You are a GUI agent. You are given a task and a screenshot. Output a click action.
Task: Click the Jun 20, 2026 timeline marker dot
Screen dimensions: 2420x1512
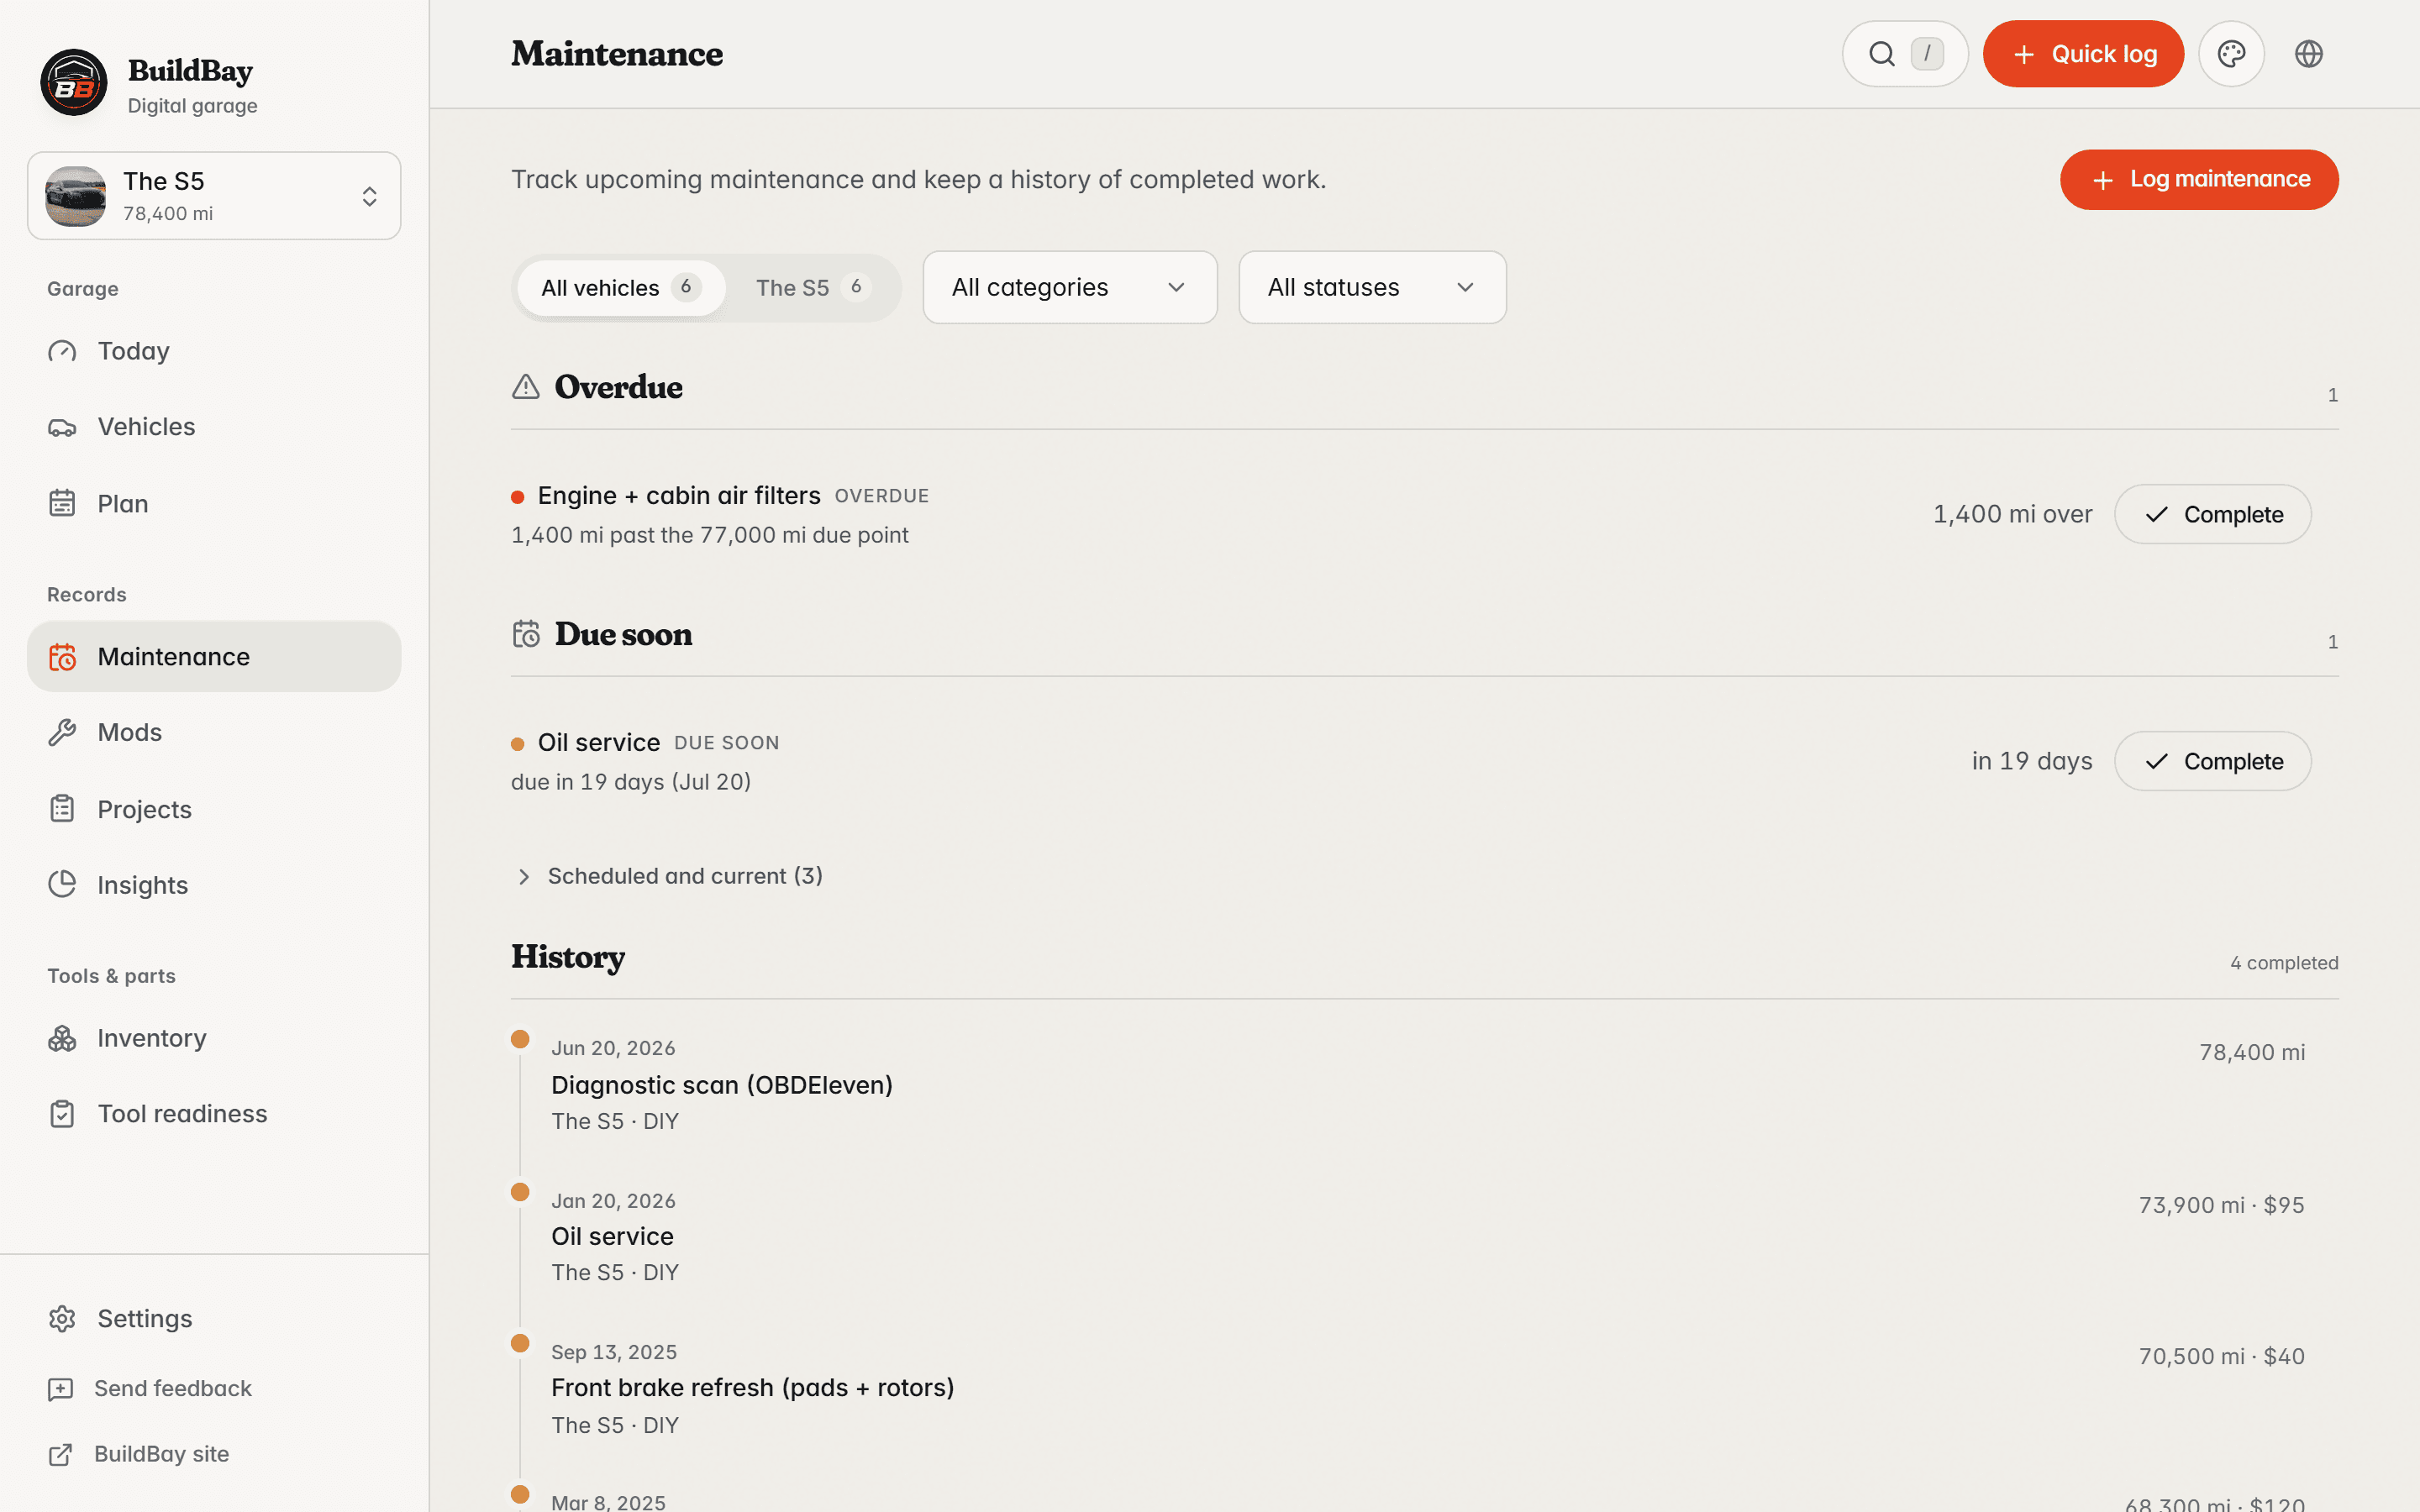(520, 1039)
